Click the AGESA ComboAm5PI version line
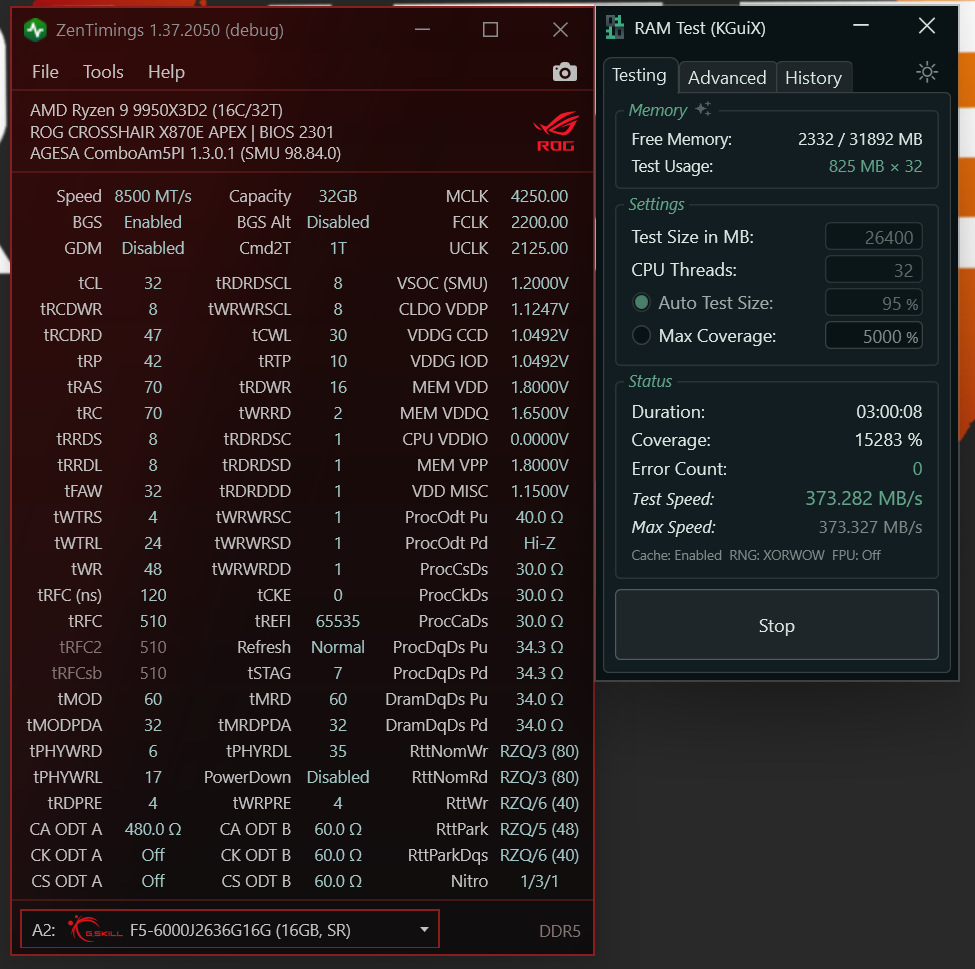975x969 pixels. (185, 153)
